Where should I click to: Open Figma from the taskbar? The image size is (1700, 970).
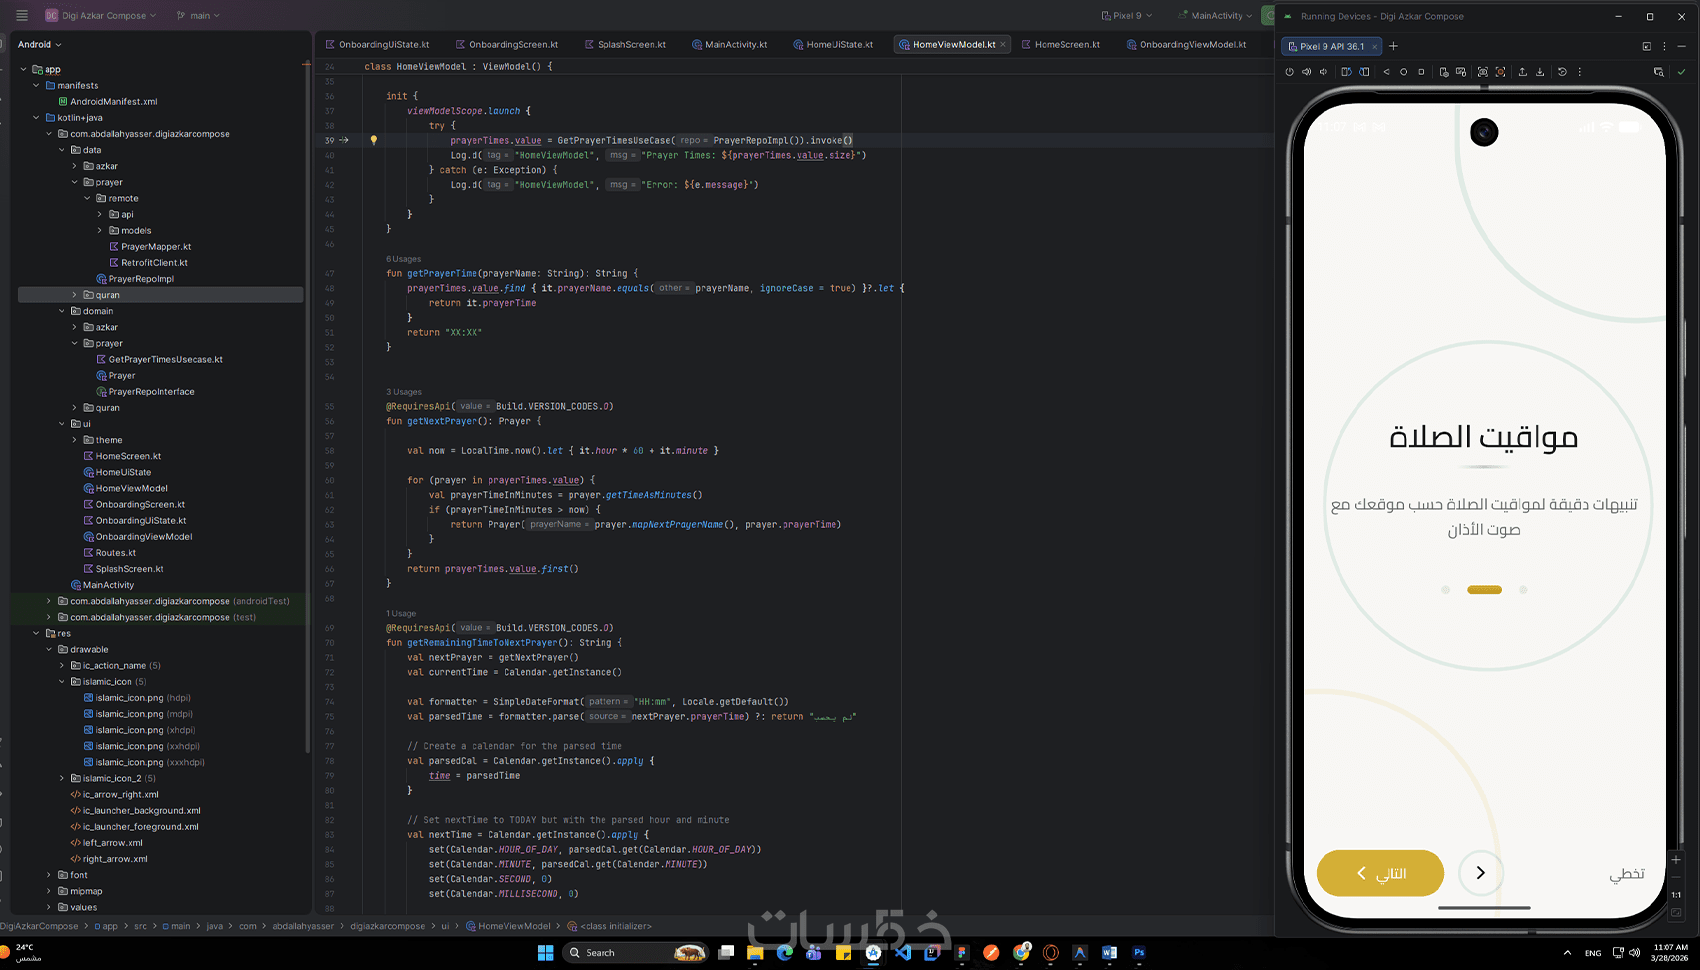[962, 953]
